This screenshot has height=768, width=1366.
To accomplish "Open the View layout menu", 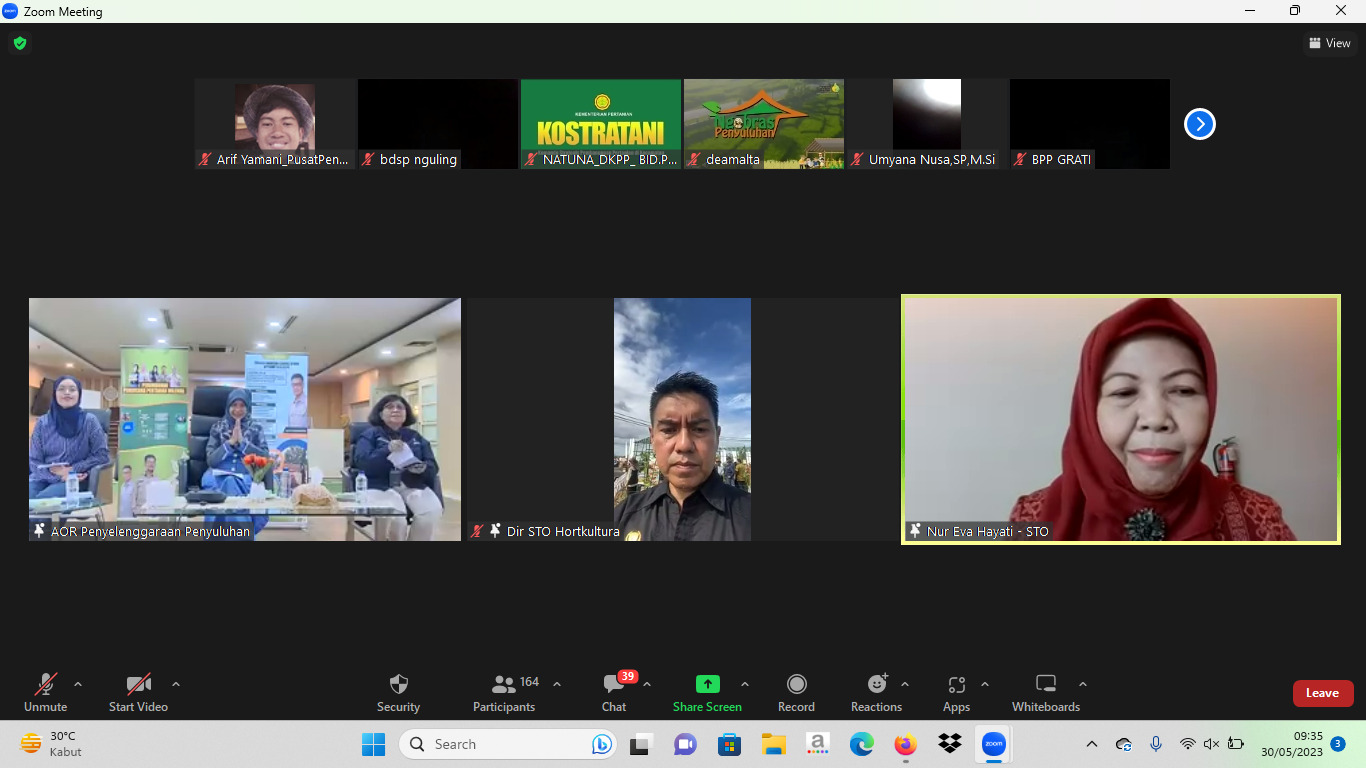I will coord(1329,43).
